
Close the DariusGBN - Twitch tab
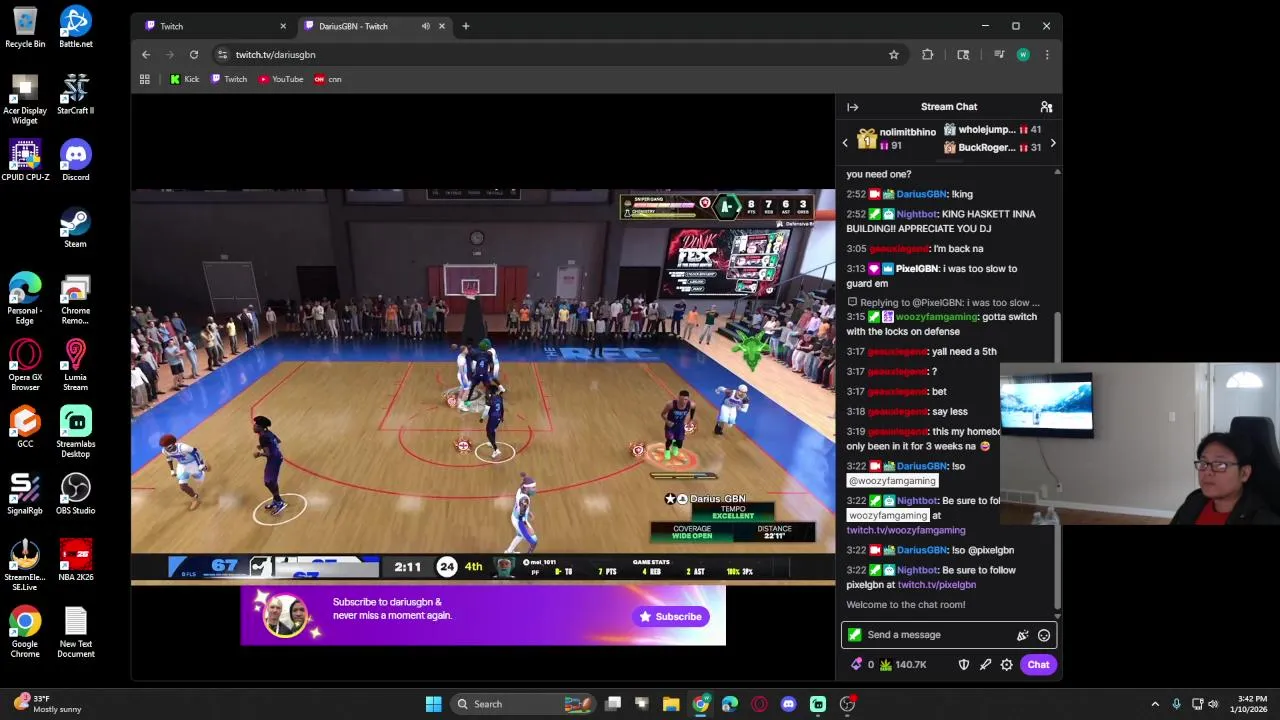pyautogui.click(x=441, y=26)
